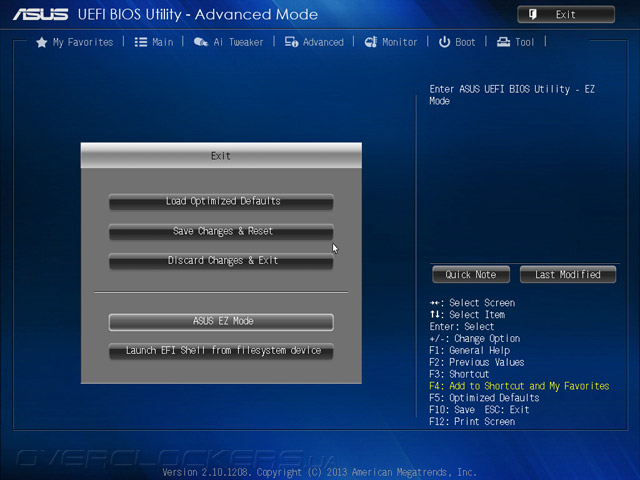Click the ASUS logo in the header
This screenshot has height=480, width=640.
[x=41, y=15]
